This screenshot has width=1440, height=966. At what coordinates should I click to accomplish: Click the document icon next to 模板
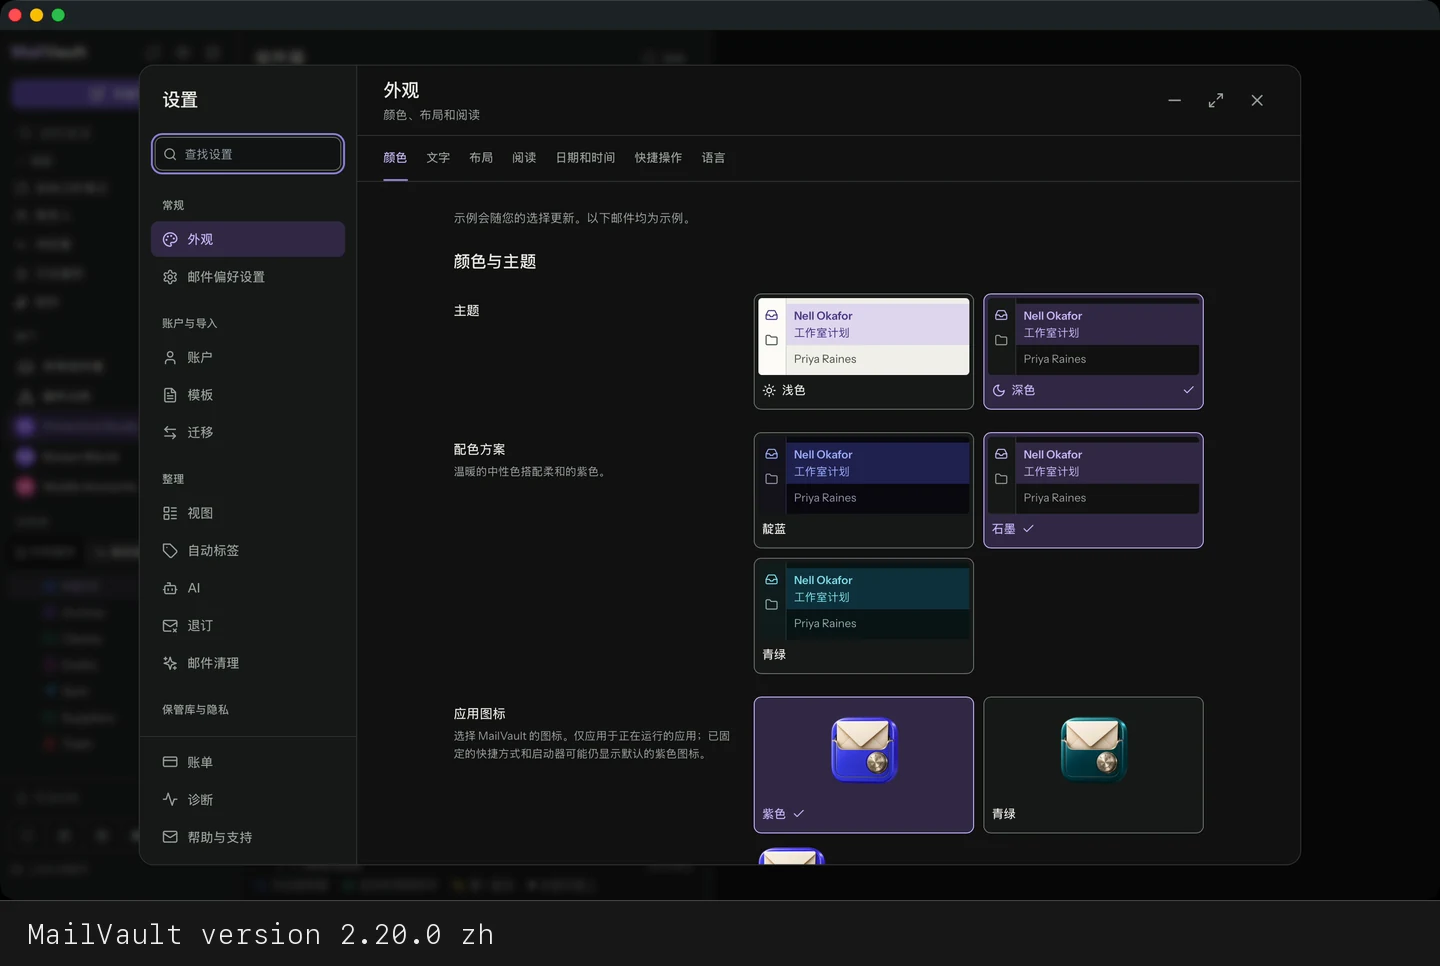170,395
